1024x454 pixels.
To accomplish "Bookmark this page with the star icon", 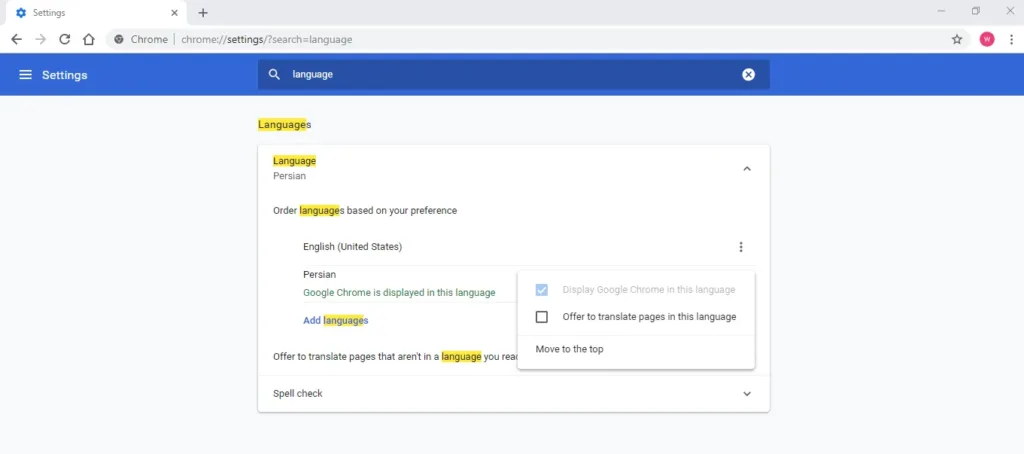I will click(957, 39).
